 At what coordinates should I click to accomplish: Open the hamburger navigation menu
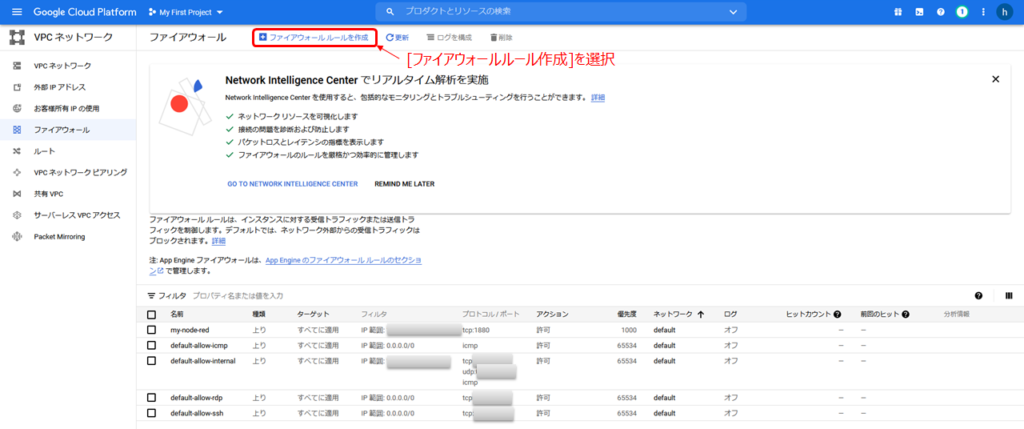14,12
